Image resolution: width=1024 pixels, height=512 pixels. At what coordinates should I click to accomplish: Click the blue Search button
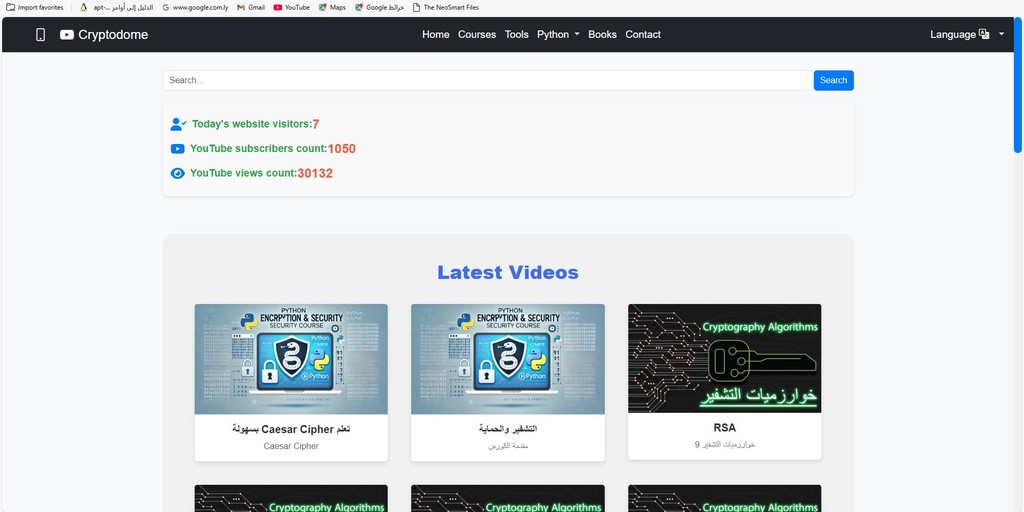coord(833,80)
